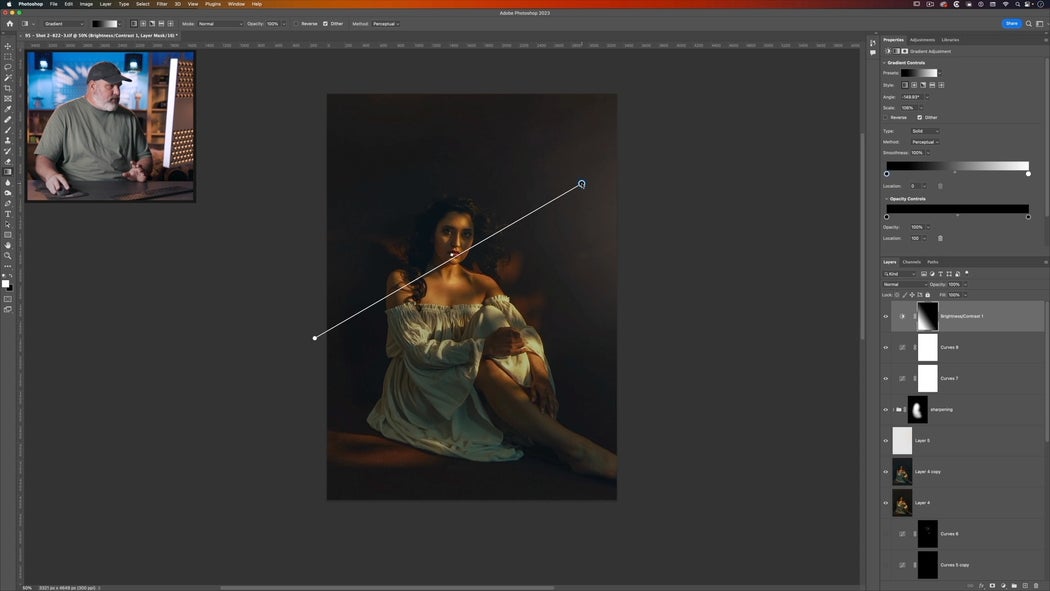Click the Share button
The height and width of the screenshot is (591, 1050).
[x=1010, y=23]
